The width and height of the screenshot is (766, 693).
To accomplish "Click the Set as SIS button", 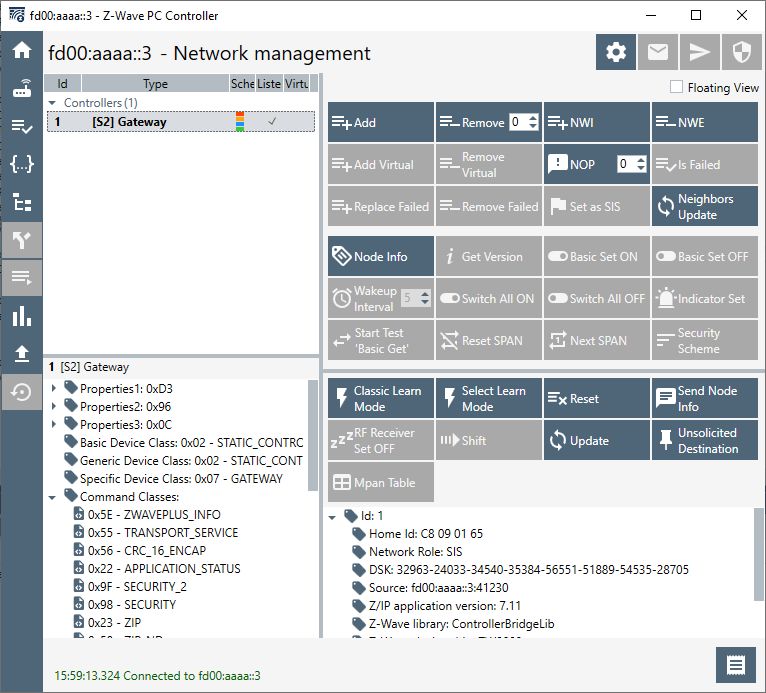I will [596, 206].
